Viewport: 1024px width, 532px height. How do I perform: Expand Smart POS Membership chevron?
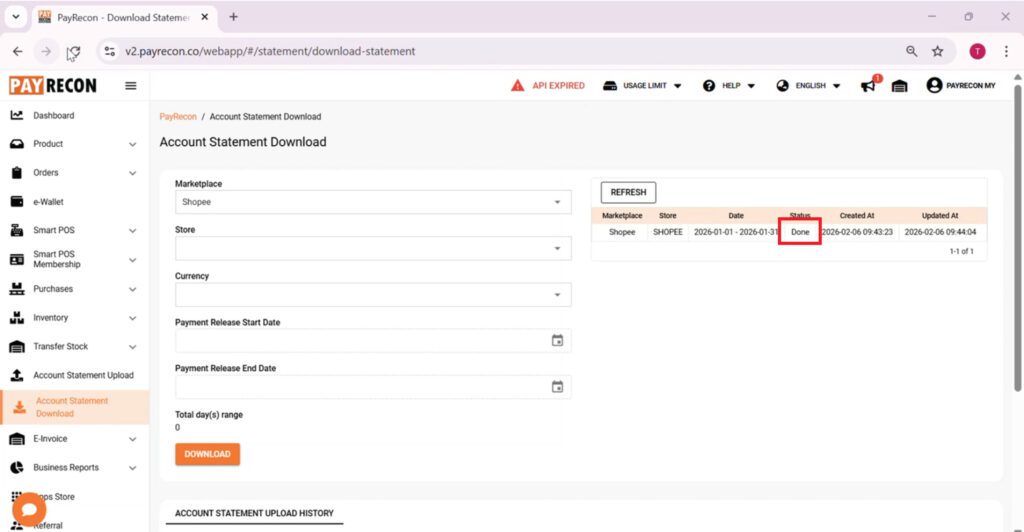(133, 260)
